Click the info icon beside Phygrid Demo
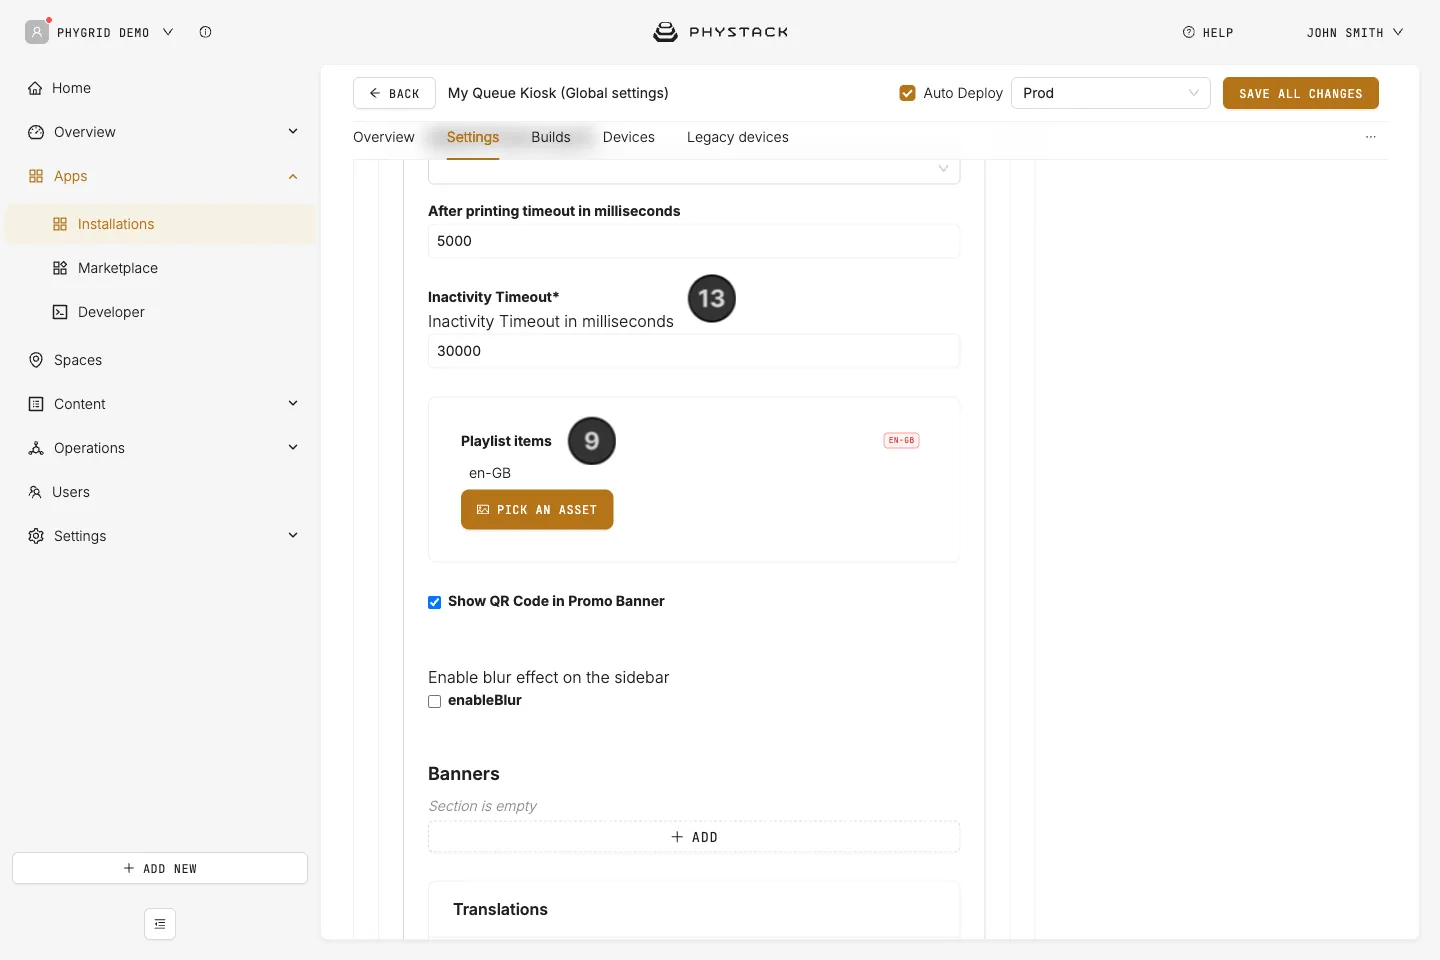The height and width of the screenshot is (960, 1440). point(205,32)
